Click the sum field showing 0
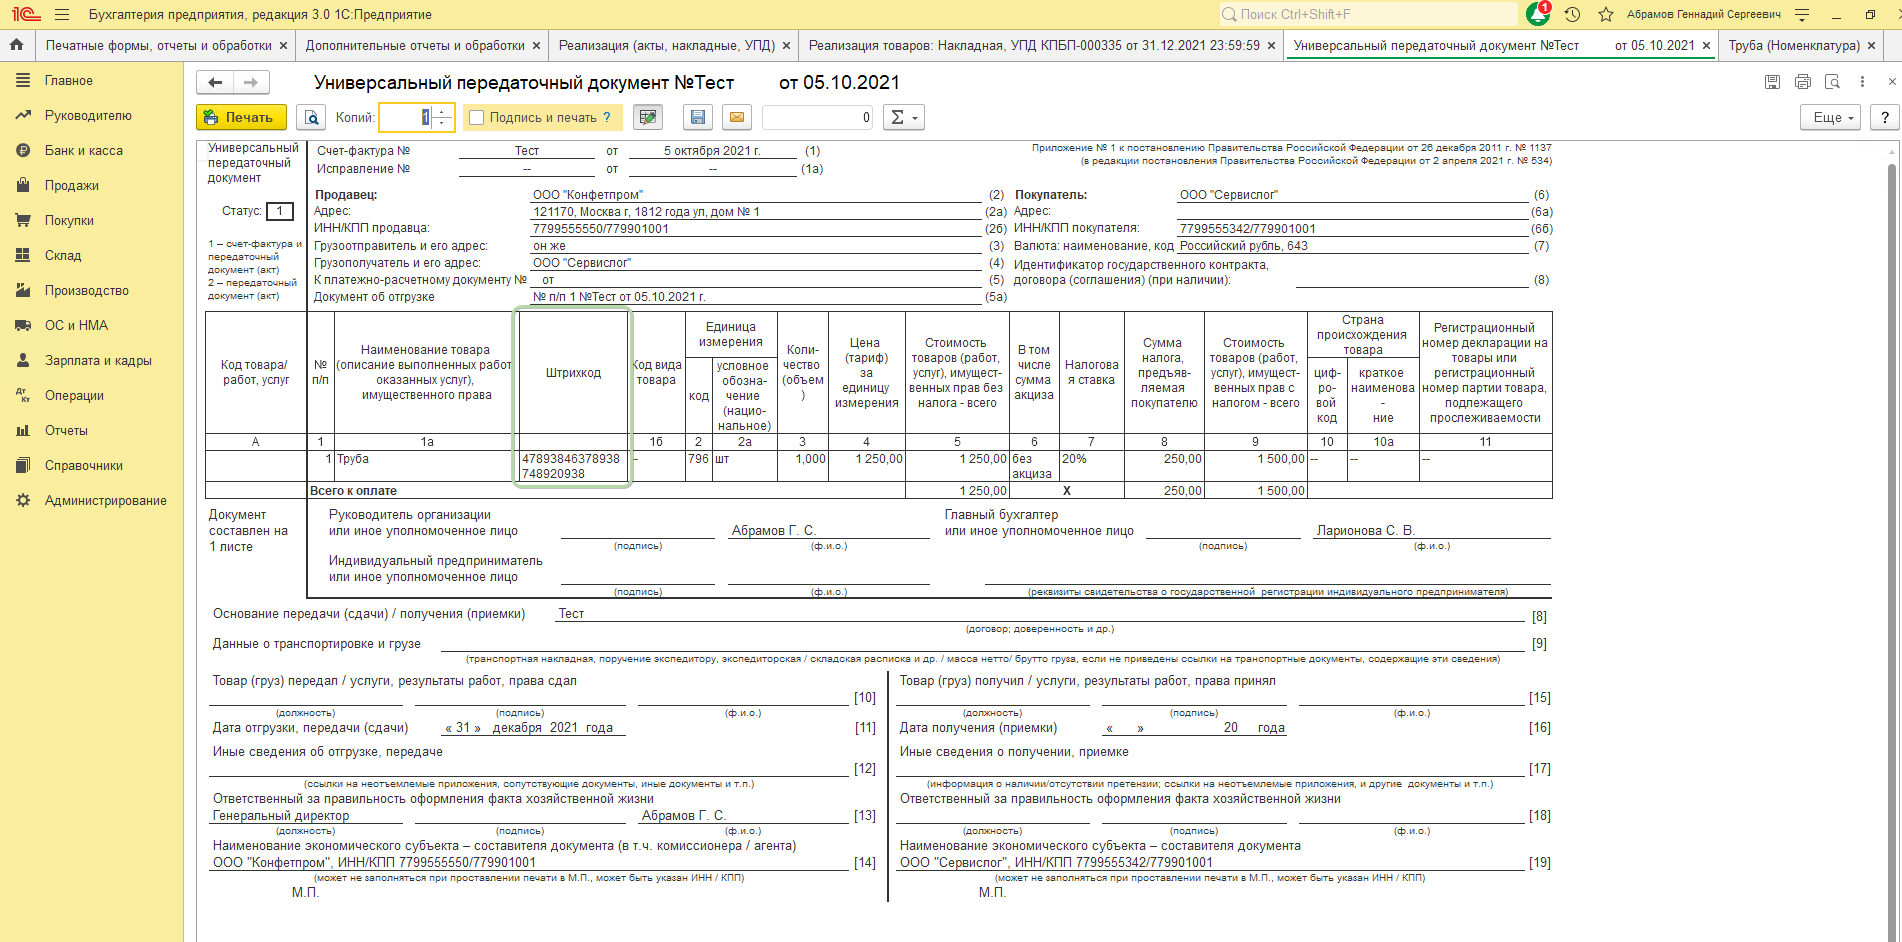This screenshot has height=942, width=1902. 818,117
